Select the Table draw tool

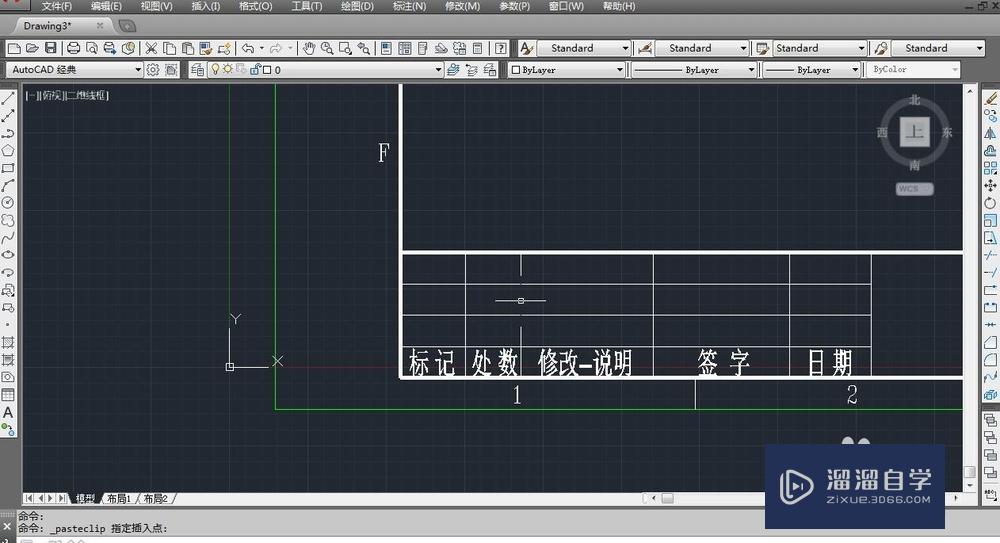(x=8, y=395)
